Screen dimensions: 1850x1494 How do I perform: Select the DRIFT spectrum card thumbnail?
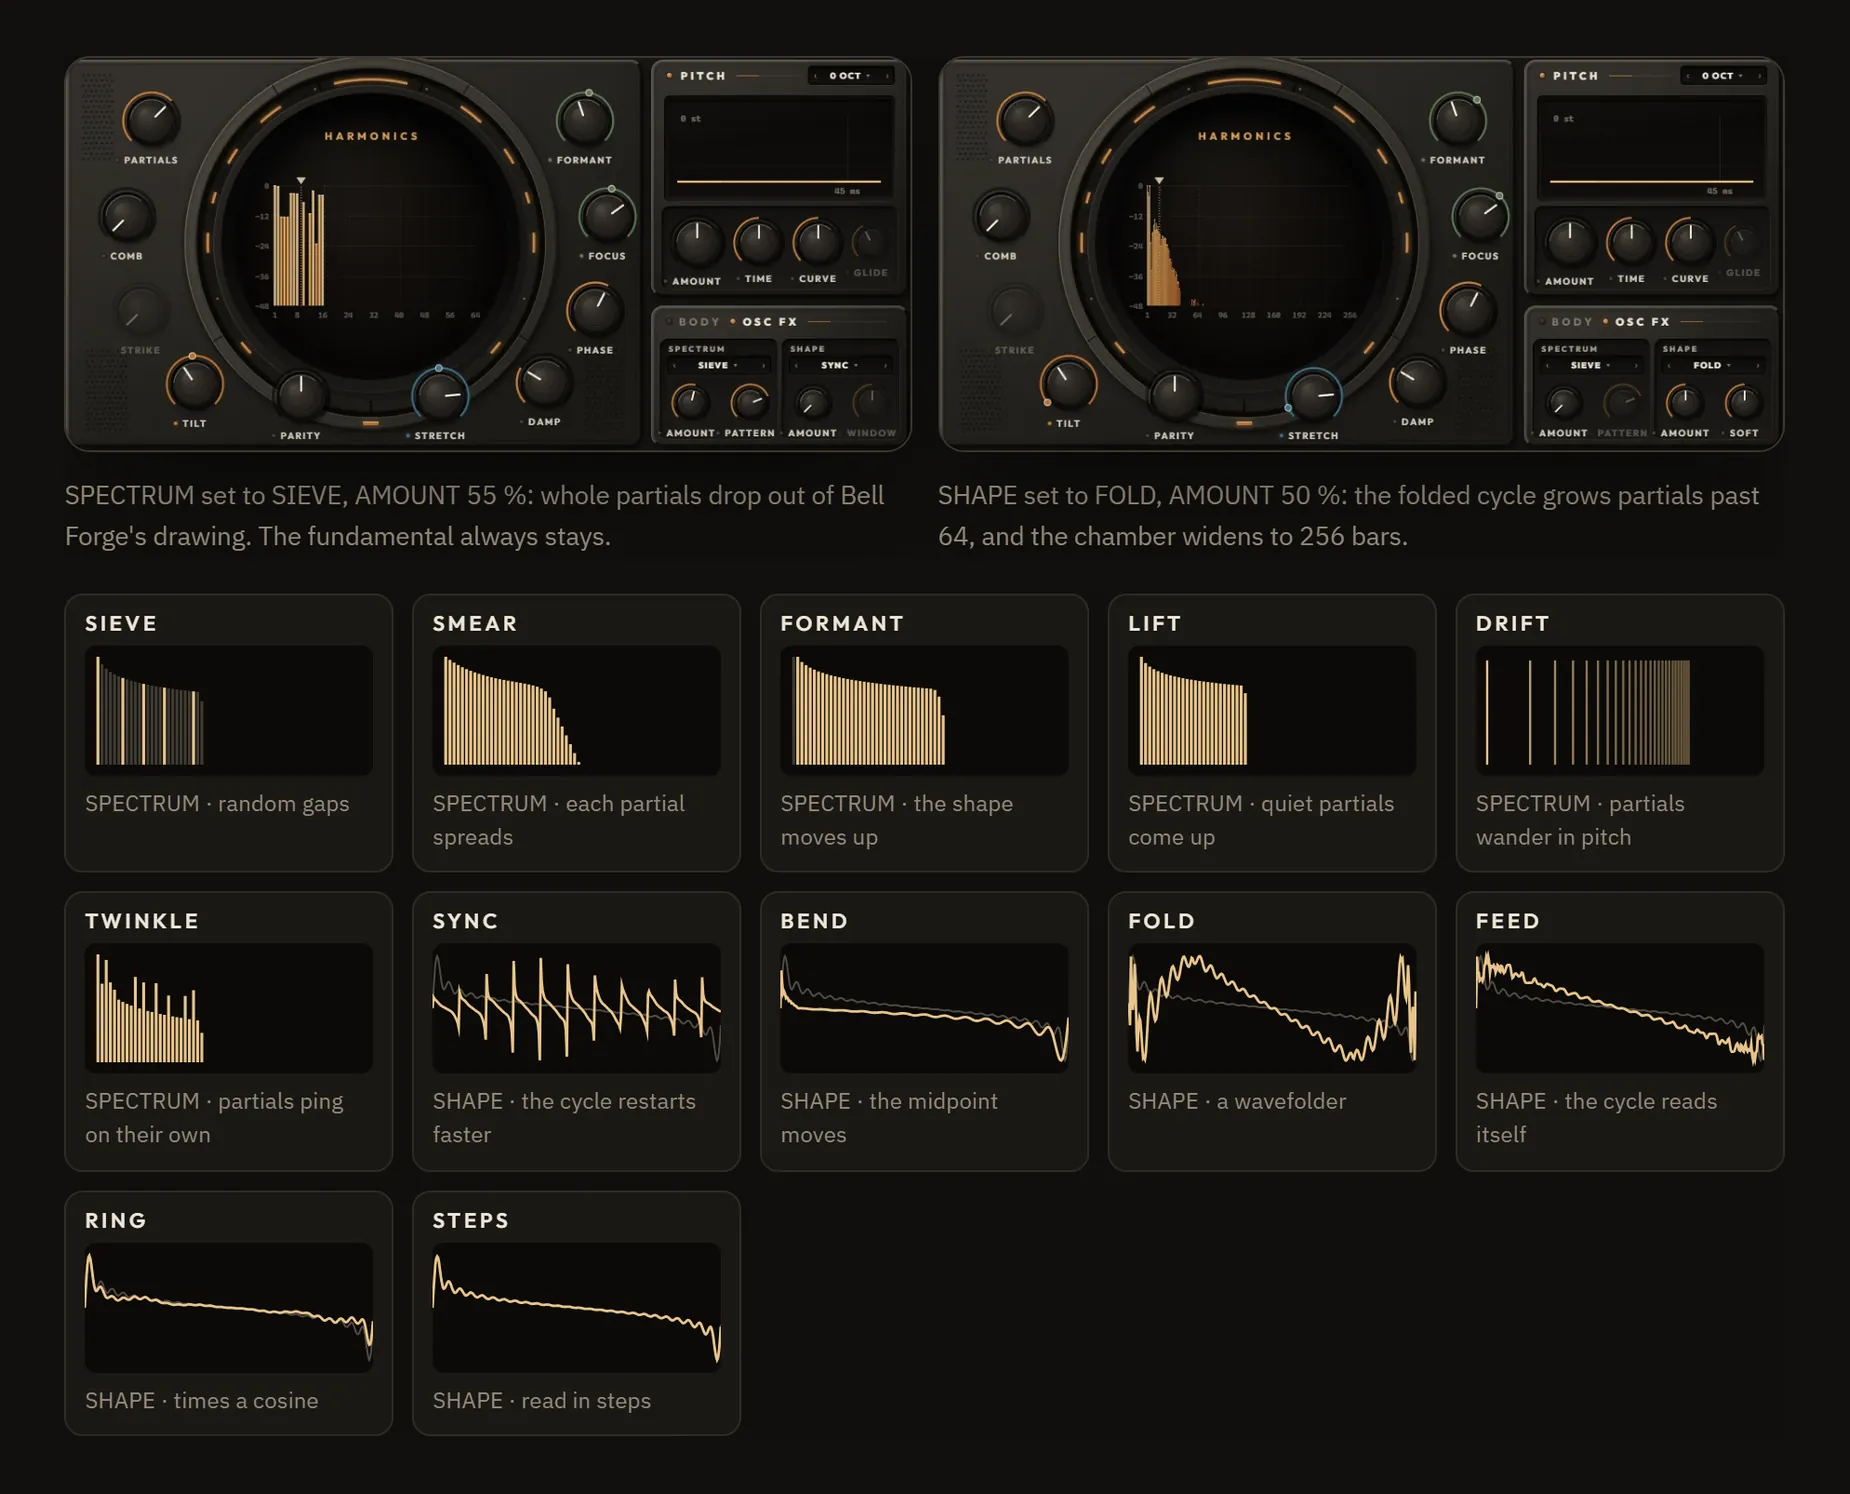pyautogui.click(x=1620, y=710)
